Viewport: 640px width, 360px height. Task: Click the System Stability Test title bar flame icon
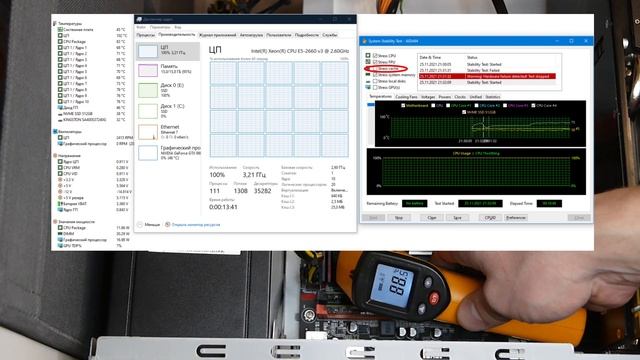click(364, 41)
